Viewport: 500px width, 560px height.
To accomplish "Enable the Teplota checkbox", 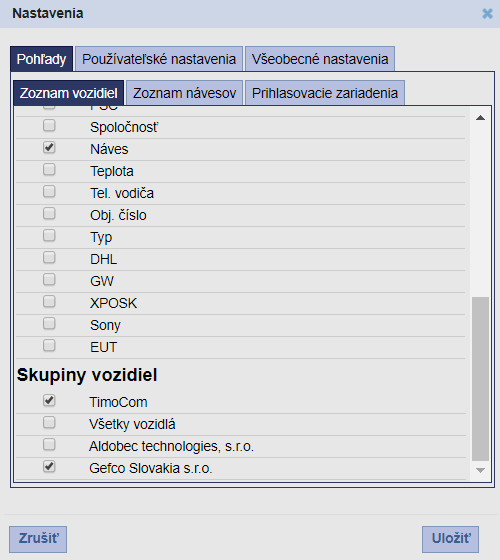I will tap(49, 169).
